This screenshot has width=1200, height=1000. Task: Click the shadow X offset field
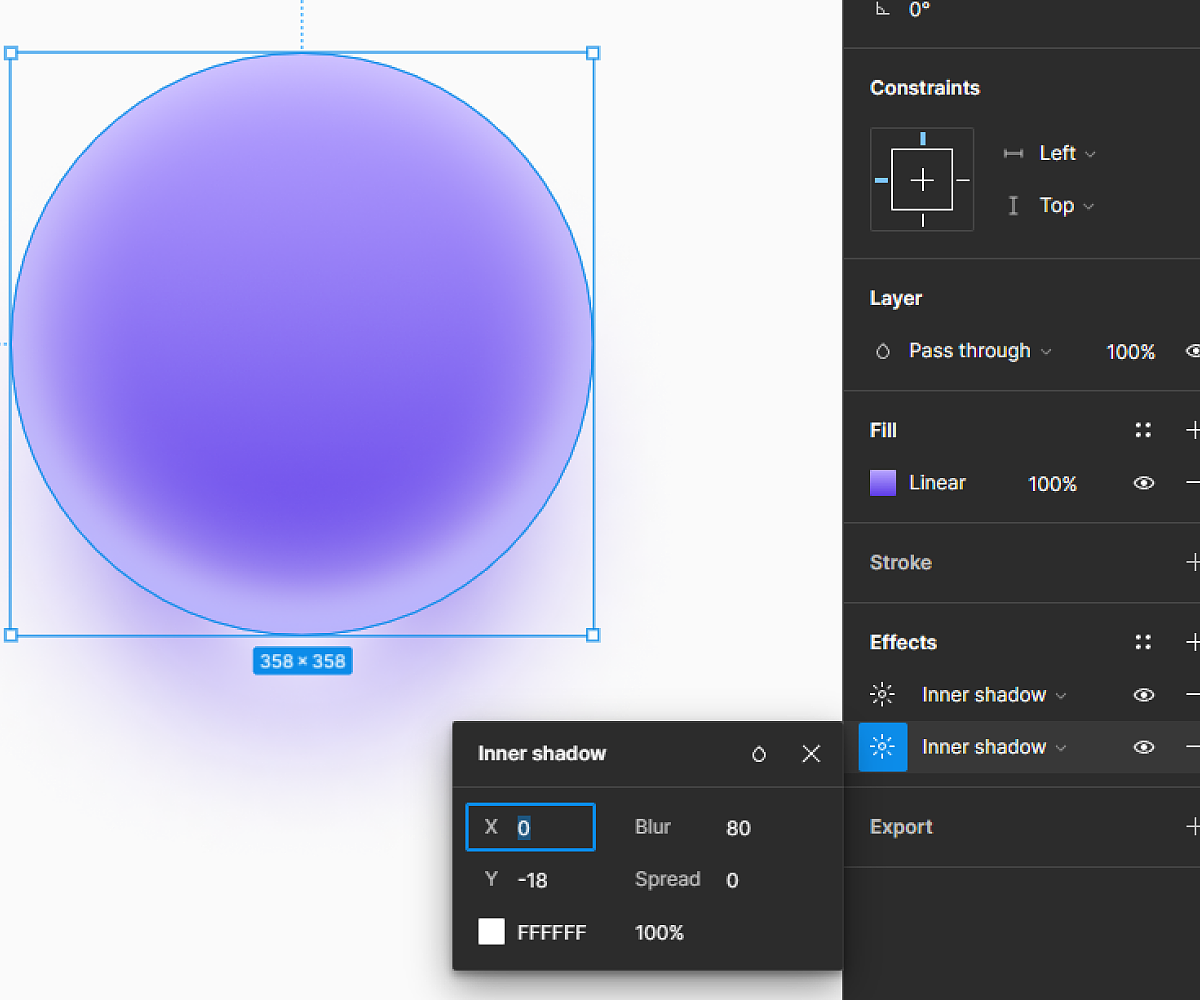531,827
